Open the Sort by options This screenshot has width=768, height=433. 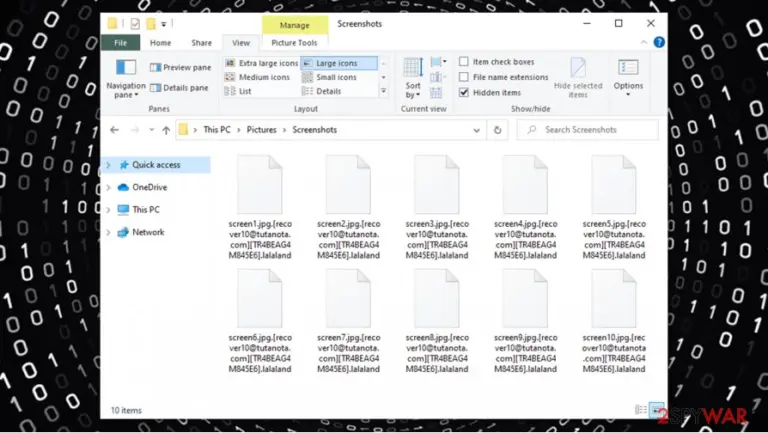(x=412, y=77)
